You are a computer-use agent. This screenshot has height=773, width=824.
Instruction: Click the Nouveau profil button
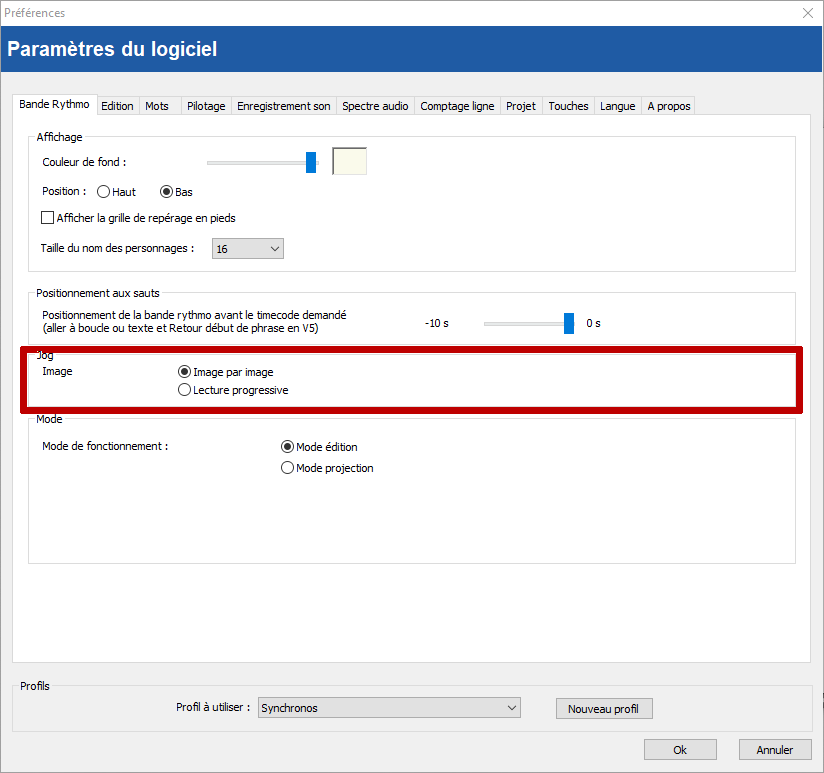tap(603, 709)
